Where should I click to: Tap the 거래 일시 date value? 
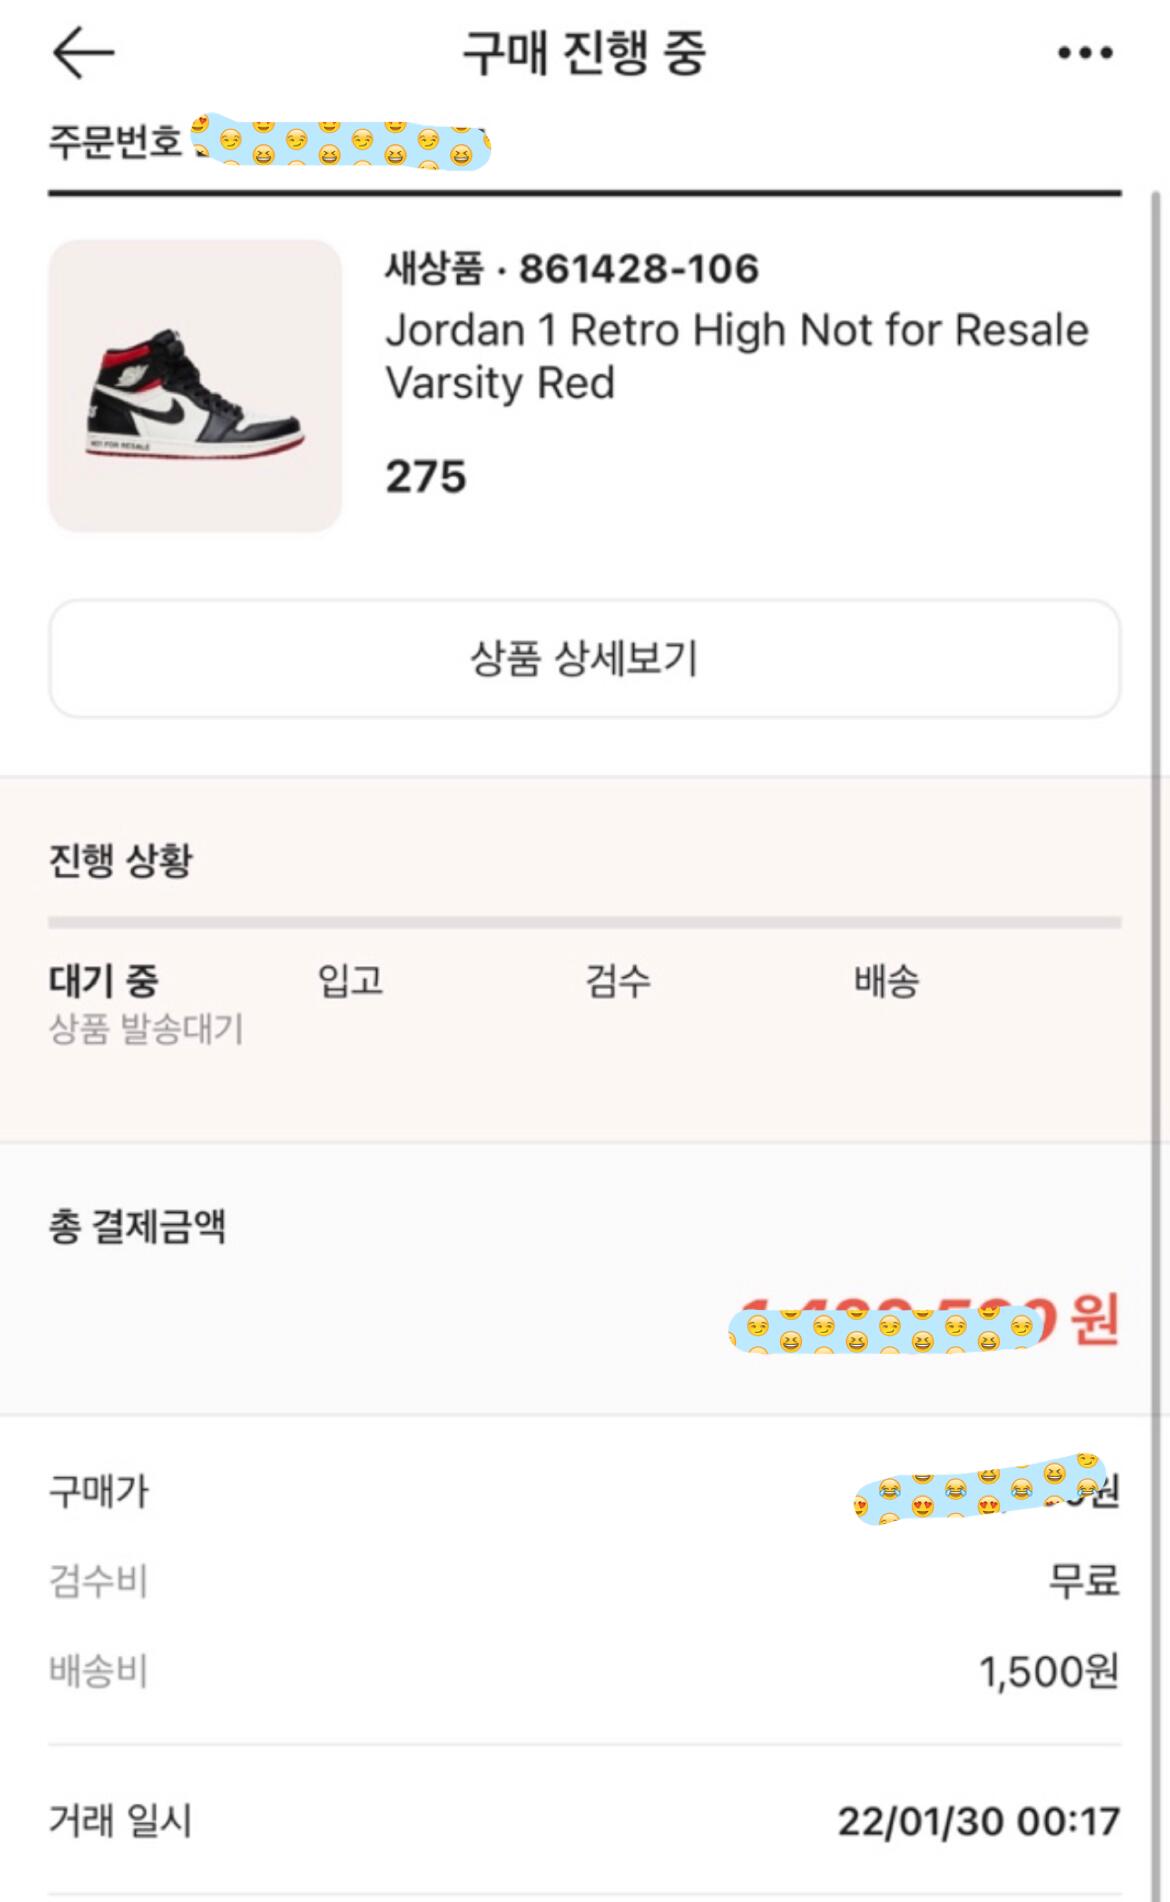(x=978, y=1821)
